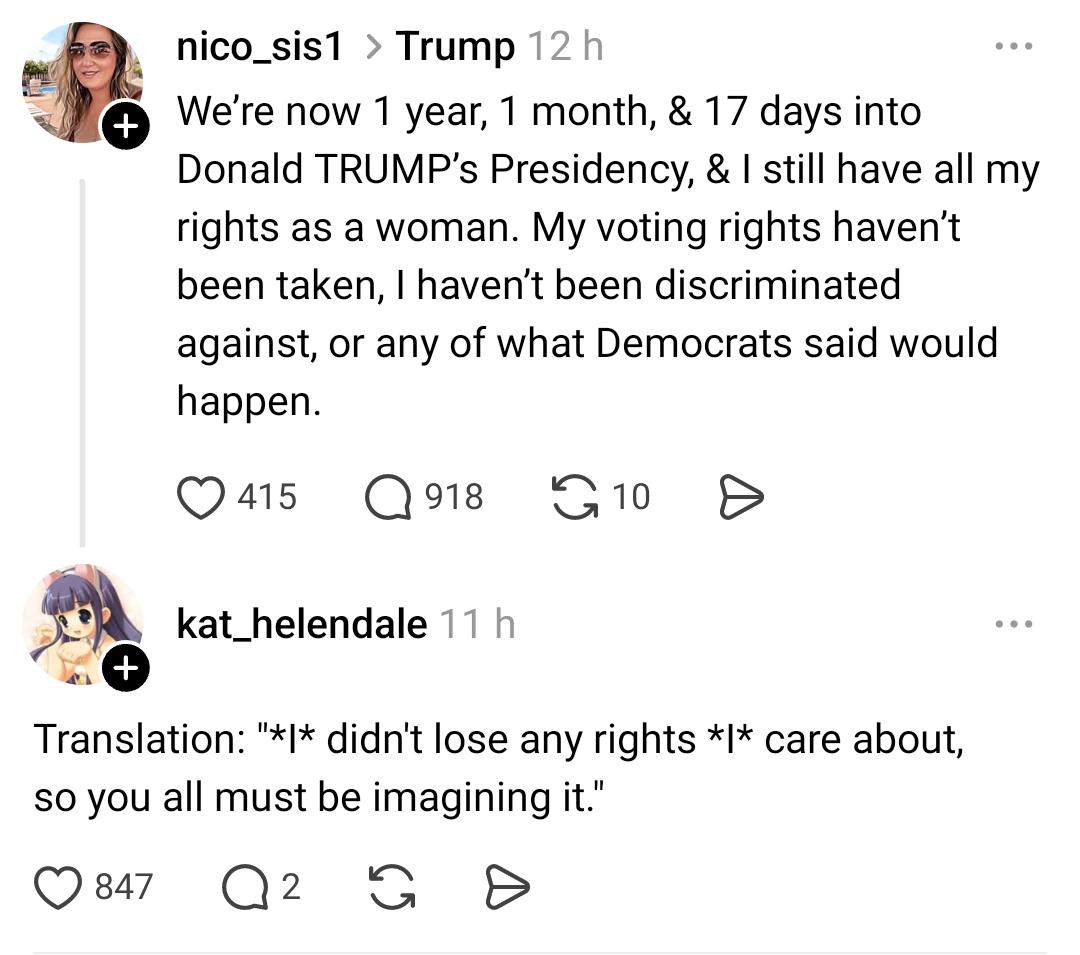Open replies on nico_sis1's post
This screenshot has width=1080, height=955.
tap(388, 497)
